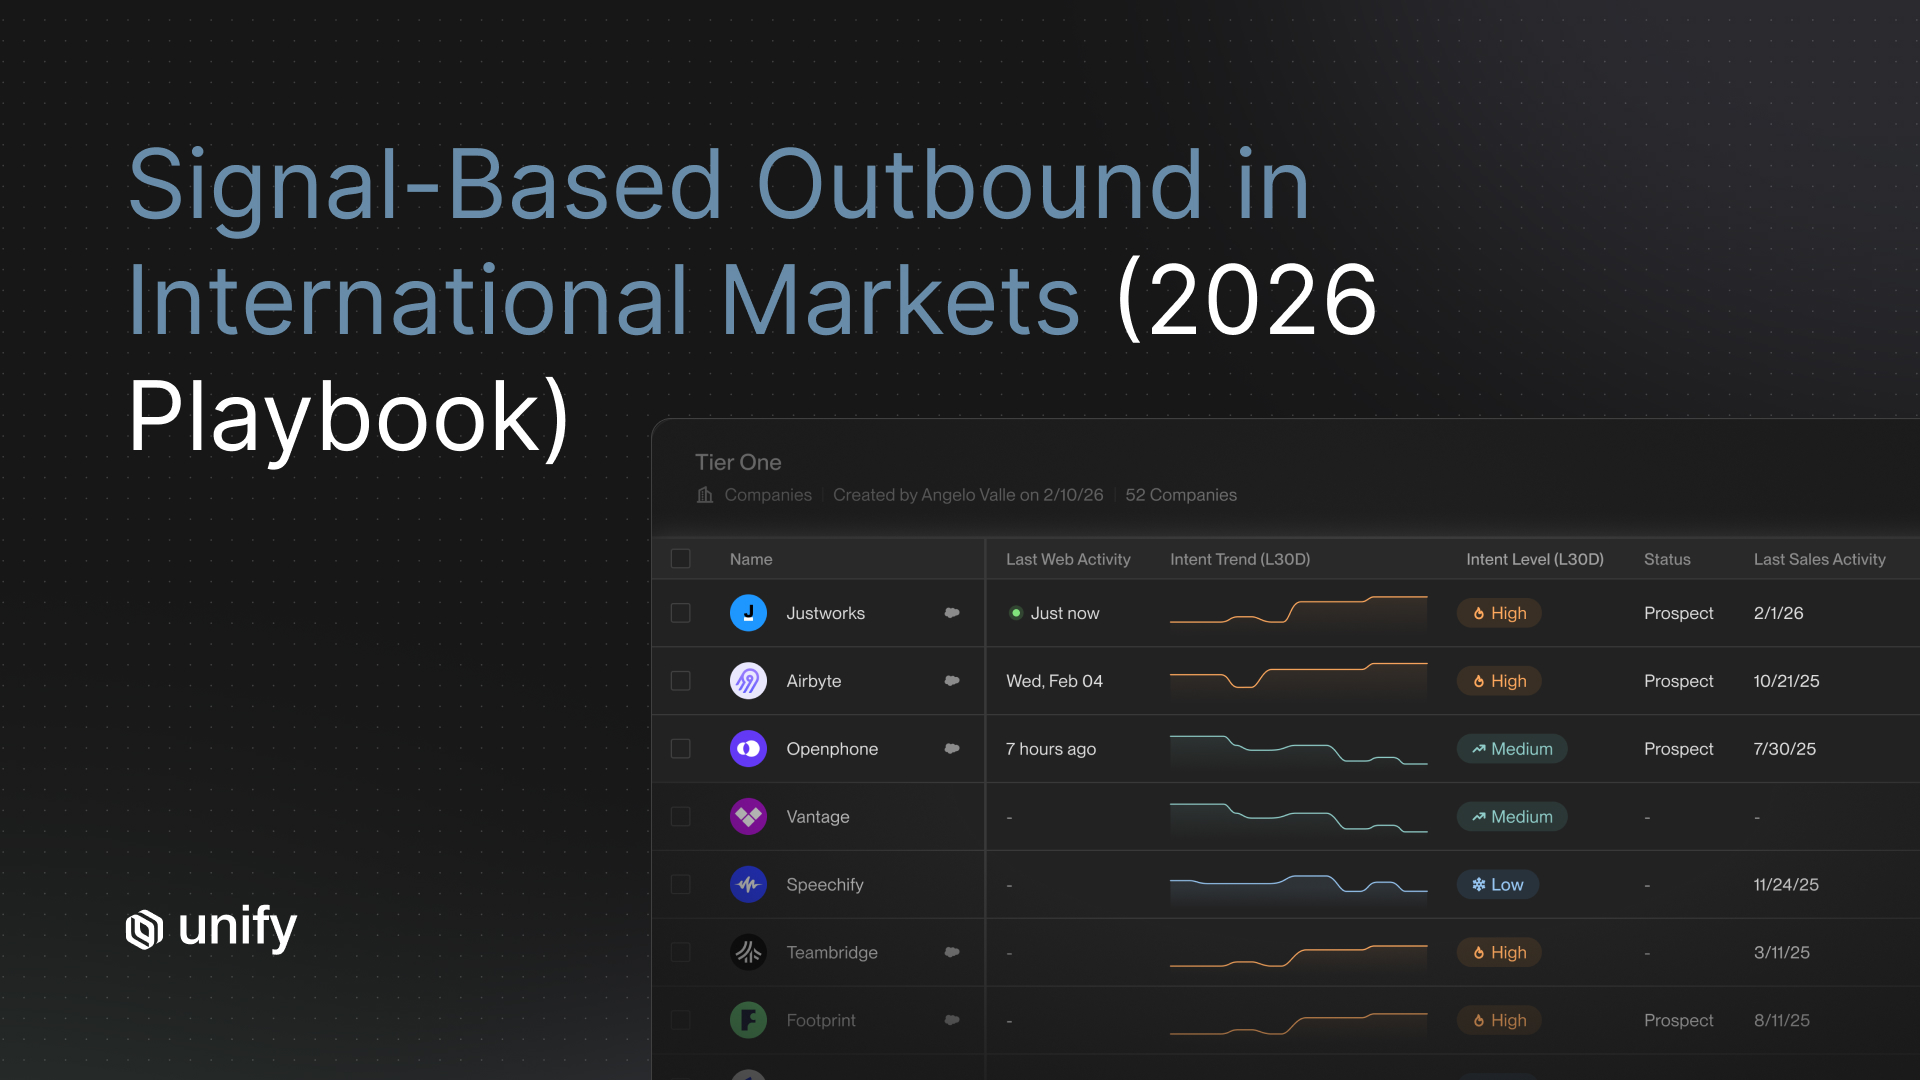1920x1080 pixels.
Task: Click the Justworks company logo icon
Action: (x=748, y=613)
